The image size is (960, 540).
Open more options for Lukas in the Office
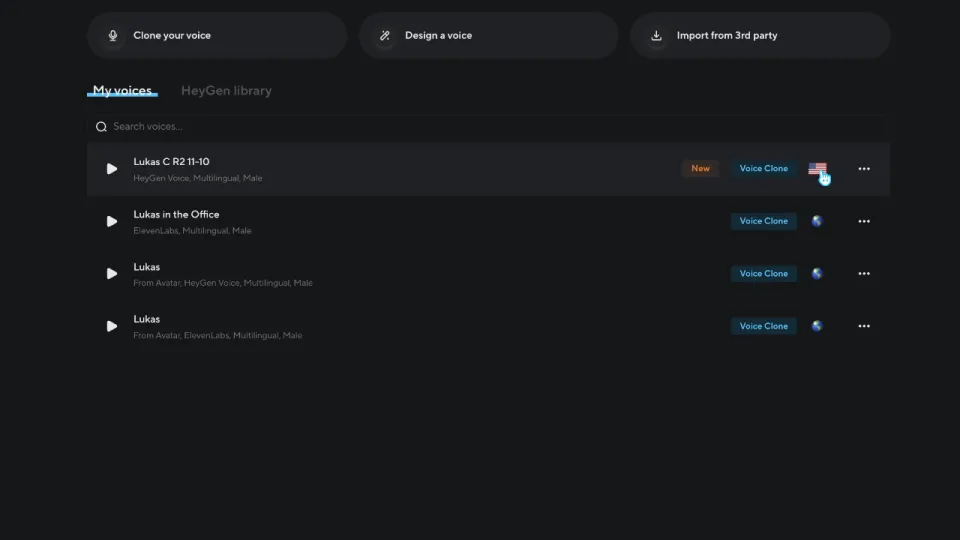coord(864,221)
